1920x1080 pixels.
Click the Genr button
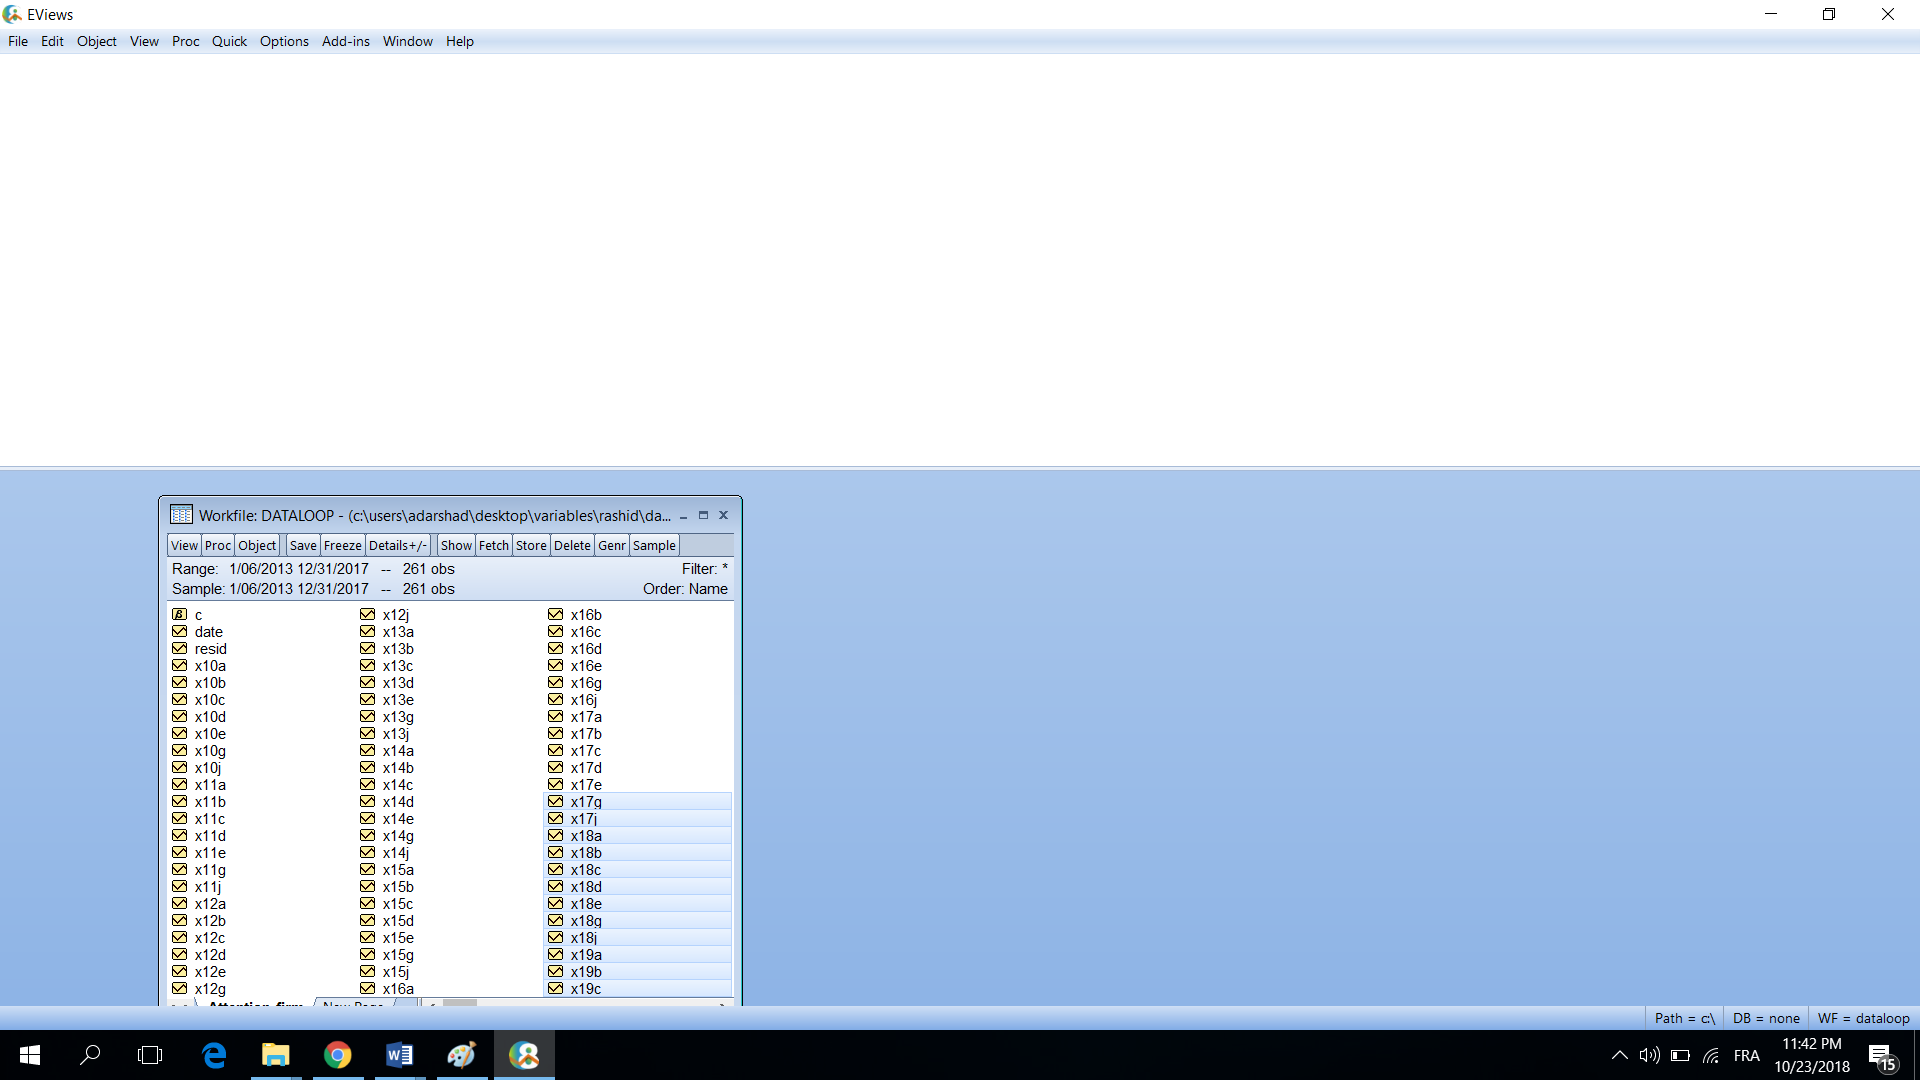pos(612,545)
